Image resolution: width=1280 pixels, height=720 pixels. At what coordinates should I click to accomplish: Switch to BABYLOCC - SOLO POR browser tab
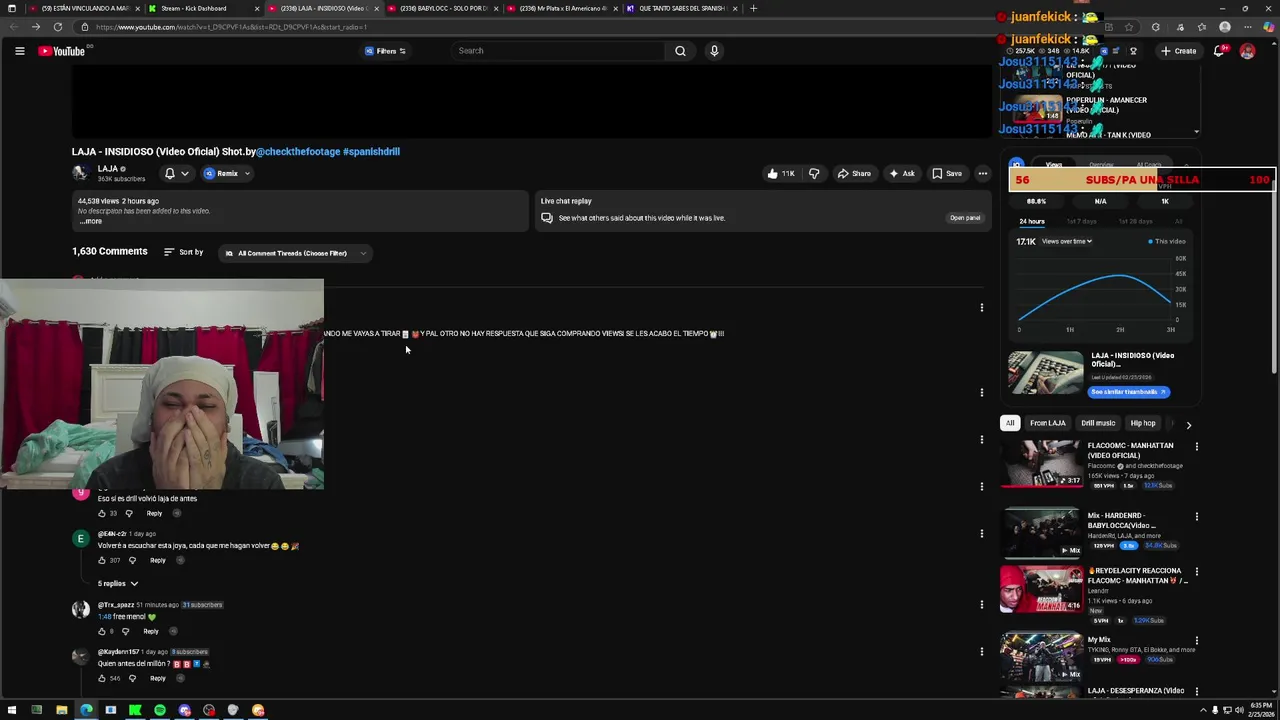440,8
